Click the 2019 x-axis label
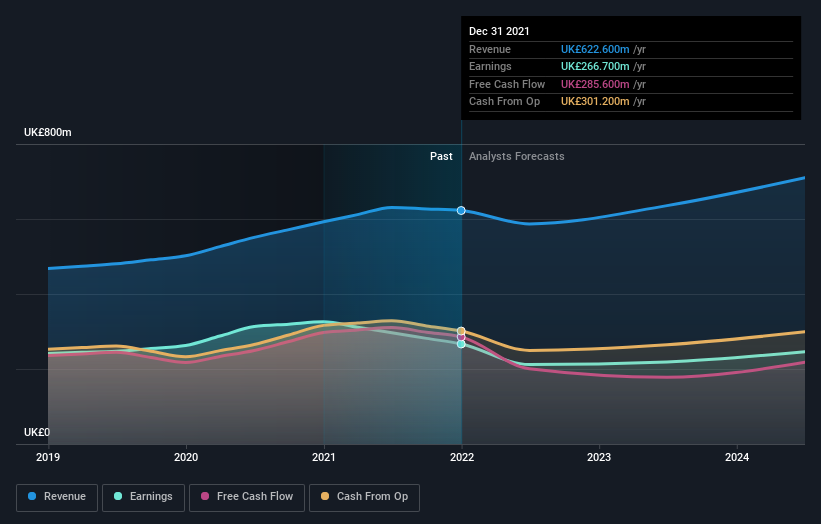The width and height of the screenshot is (821, 524). point(48,458)
